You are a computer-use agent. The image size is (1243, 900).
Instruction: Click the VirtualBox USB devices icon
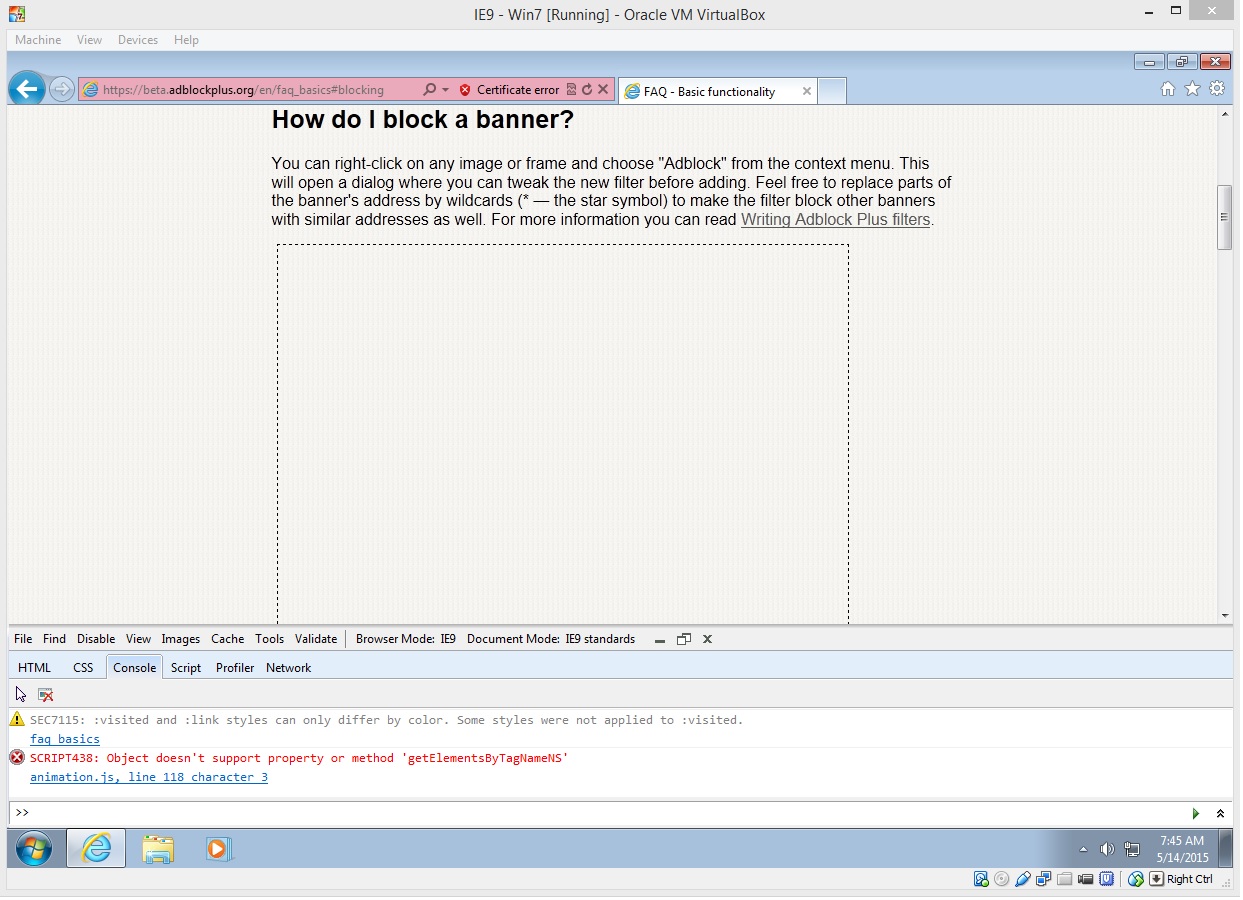1022,880
